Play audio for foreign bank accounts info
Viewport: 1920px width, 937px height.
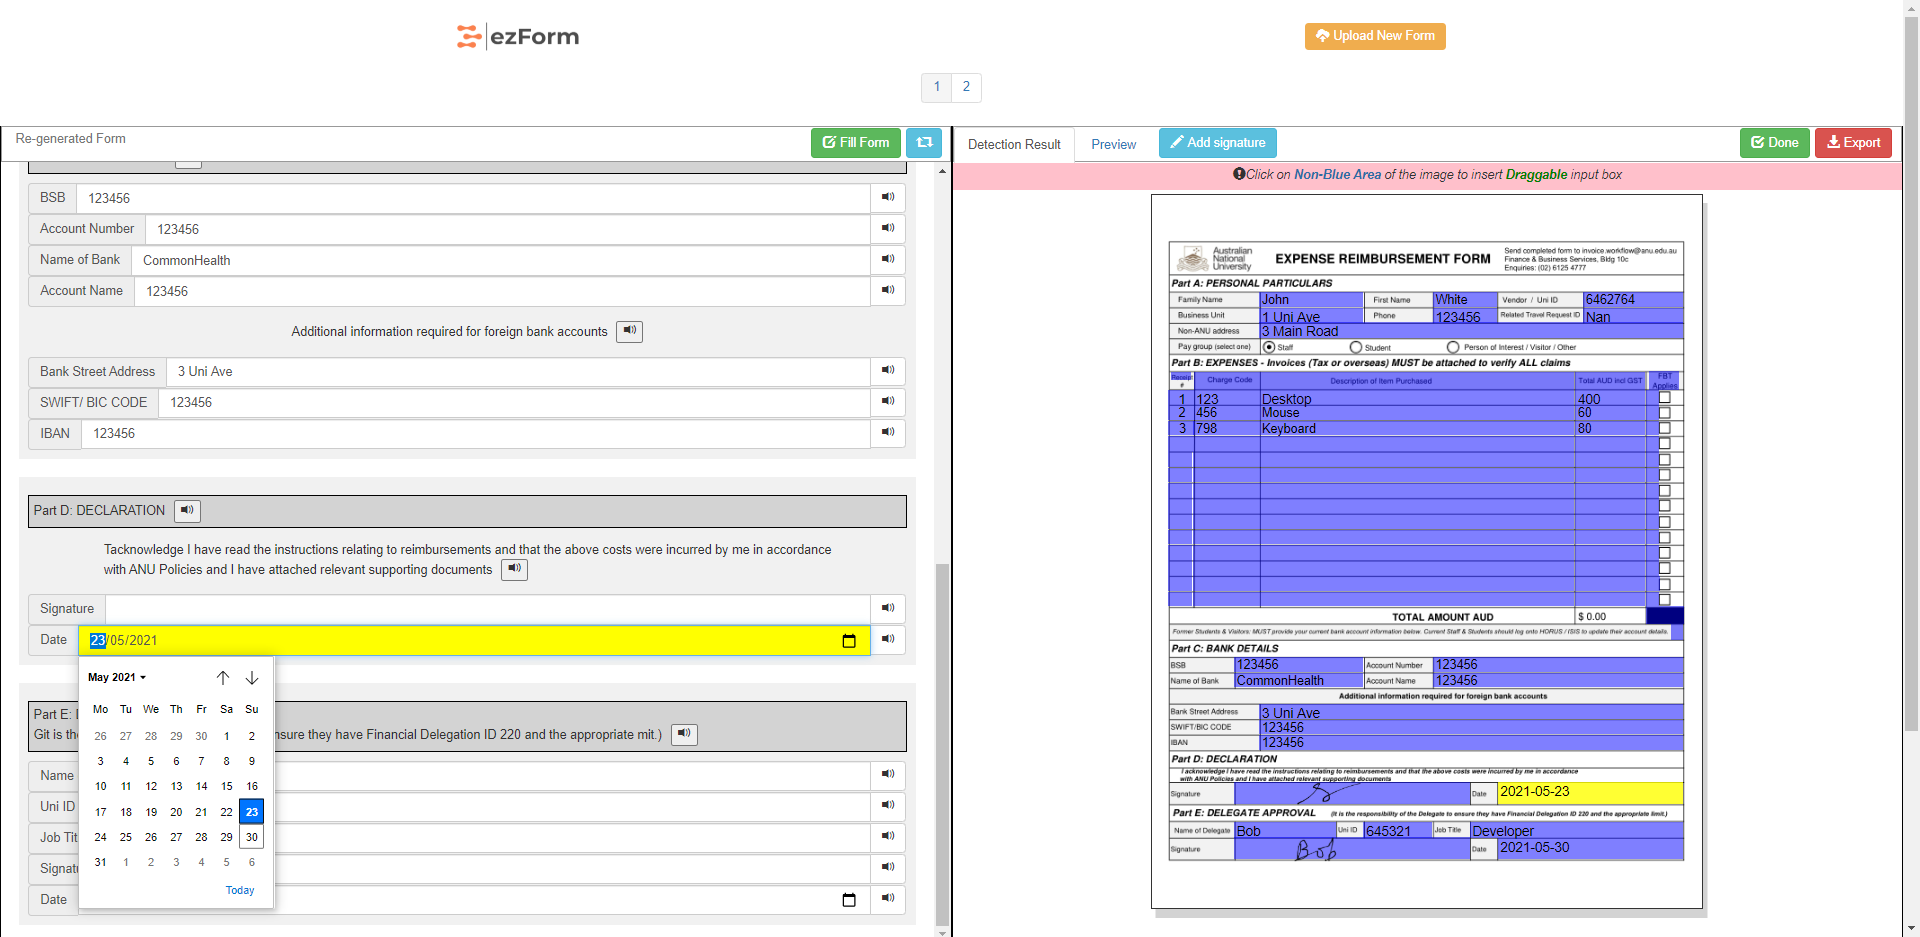tap(629, 331)
